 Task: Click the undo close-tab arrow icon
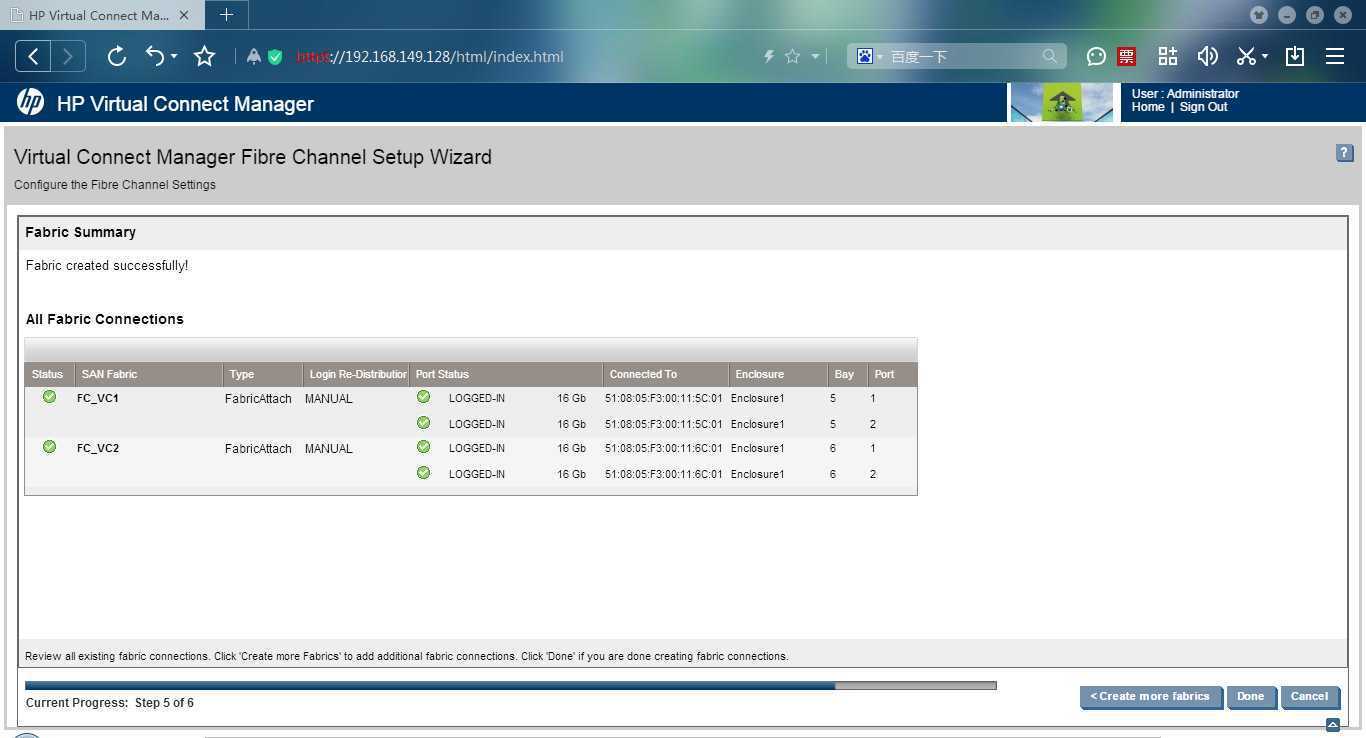click(x=155, y=56)
